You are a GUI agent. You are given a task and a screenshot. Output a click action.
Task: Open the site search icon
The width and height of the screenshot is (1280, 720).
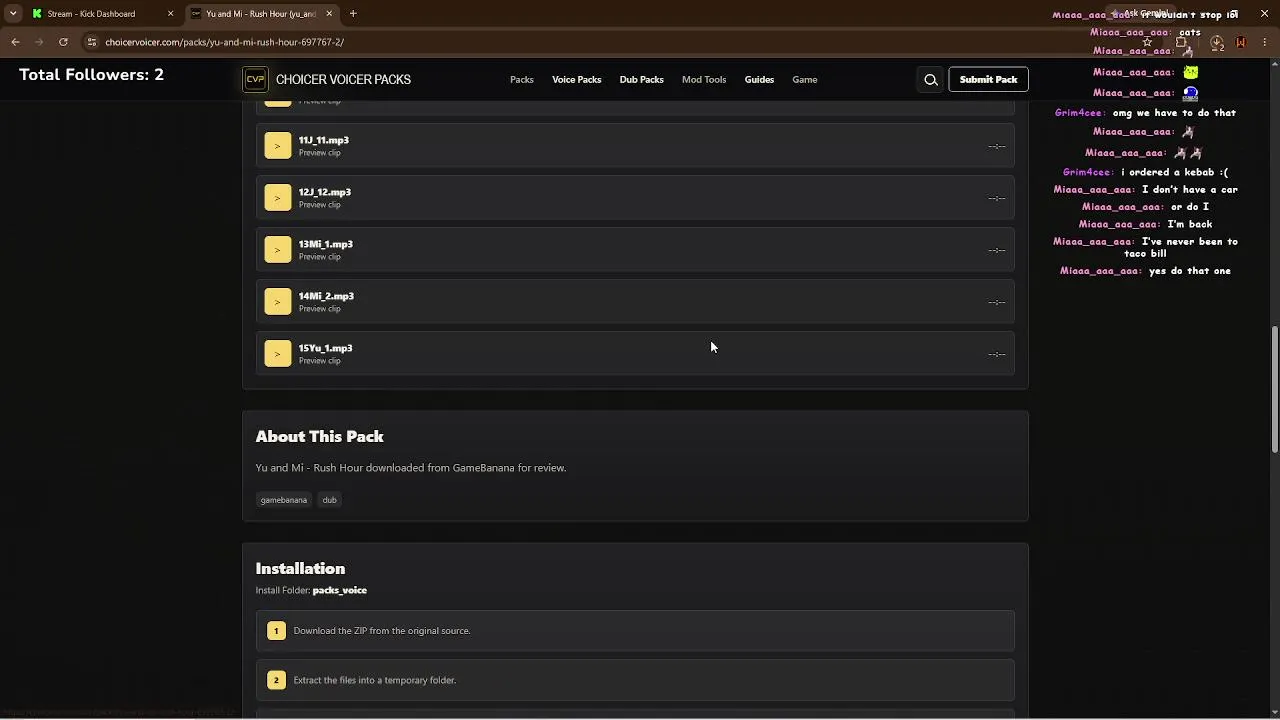pos(931,80)
